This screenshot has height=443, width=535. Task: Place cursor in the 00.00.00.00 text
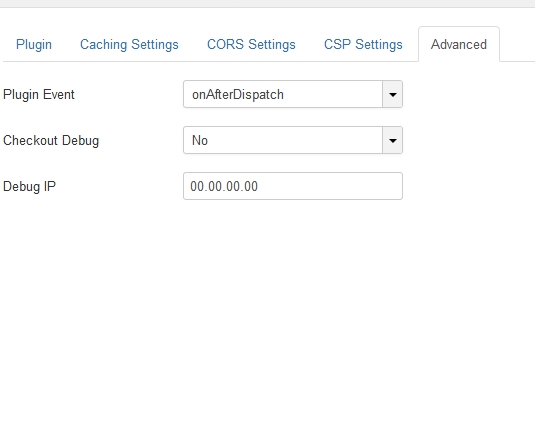point(224,186)
